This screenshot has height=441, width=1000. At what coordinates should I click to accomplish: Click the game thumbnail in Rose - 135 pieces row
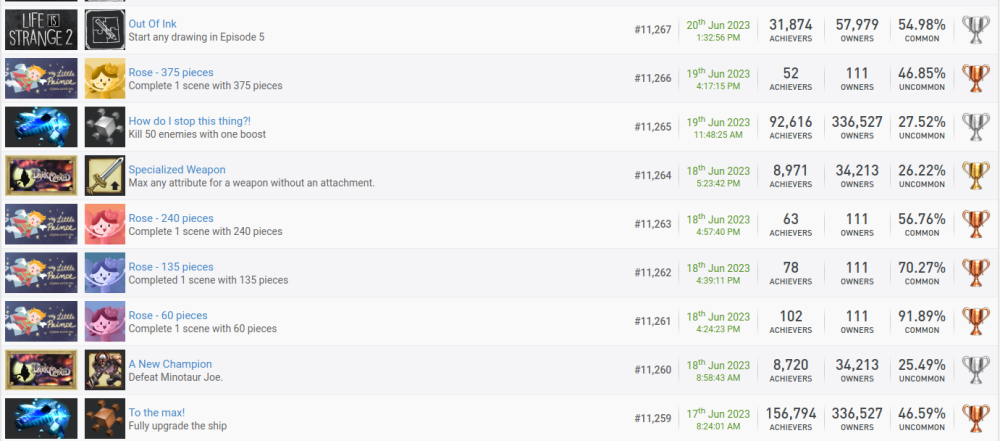coord(40,272)
